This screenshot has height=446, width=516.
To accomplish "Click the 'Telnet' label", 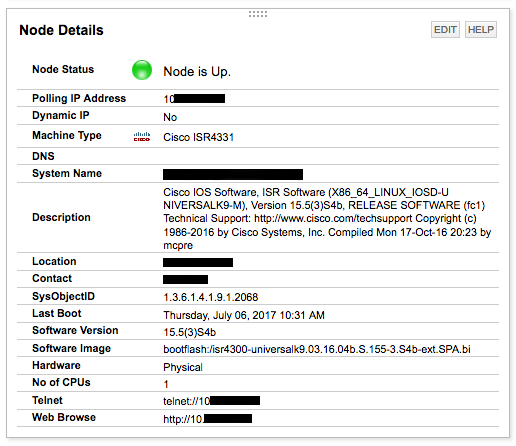I will (47, 400).
